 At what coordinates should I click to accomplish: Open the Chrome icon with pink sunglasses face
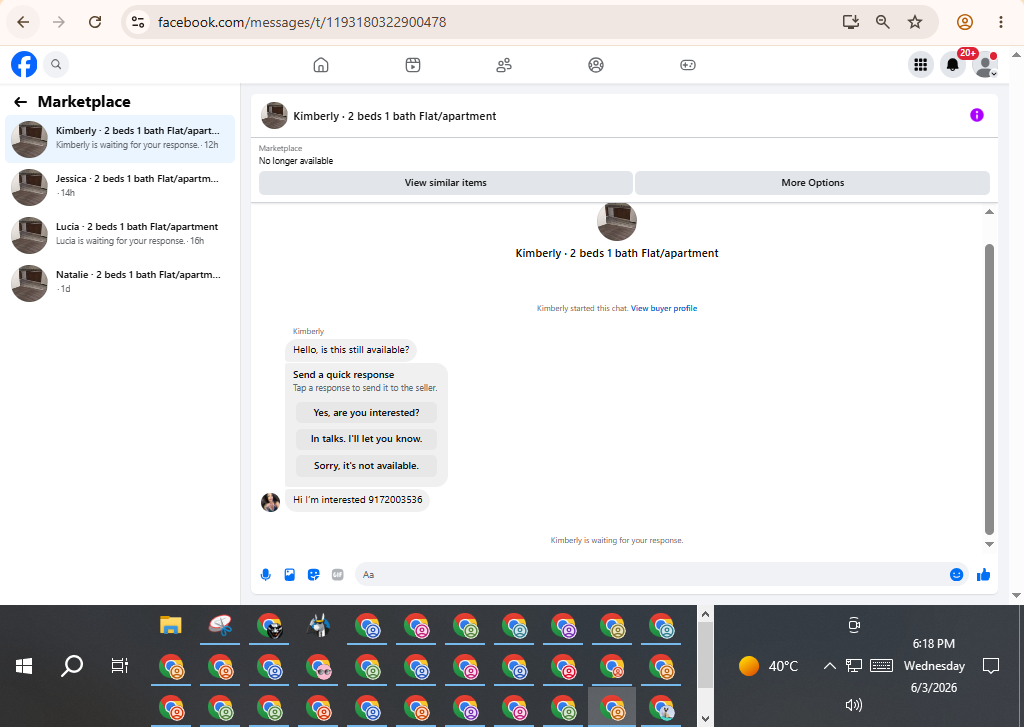coord(319,667)
